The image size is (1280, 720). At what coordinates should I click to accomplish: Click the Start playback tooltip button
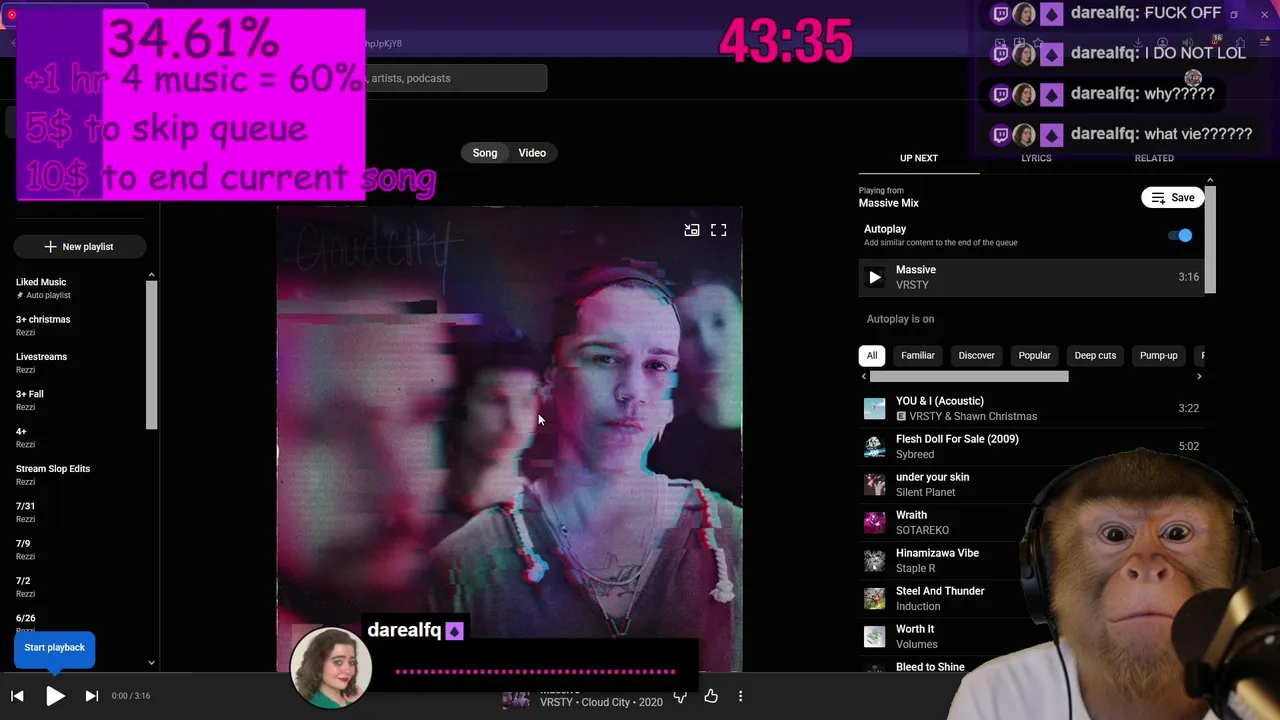coord(54,648)
